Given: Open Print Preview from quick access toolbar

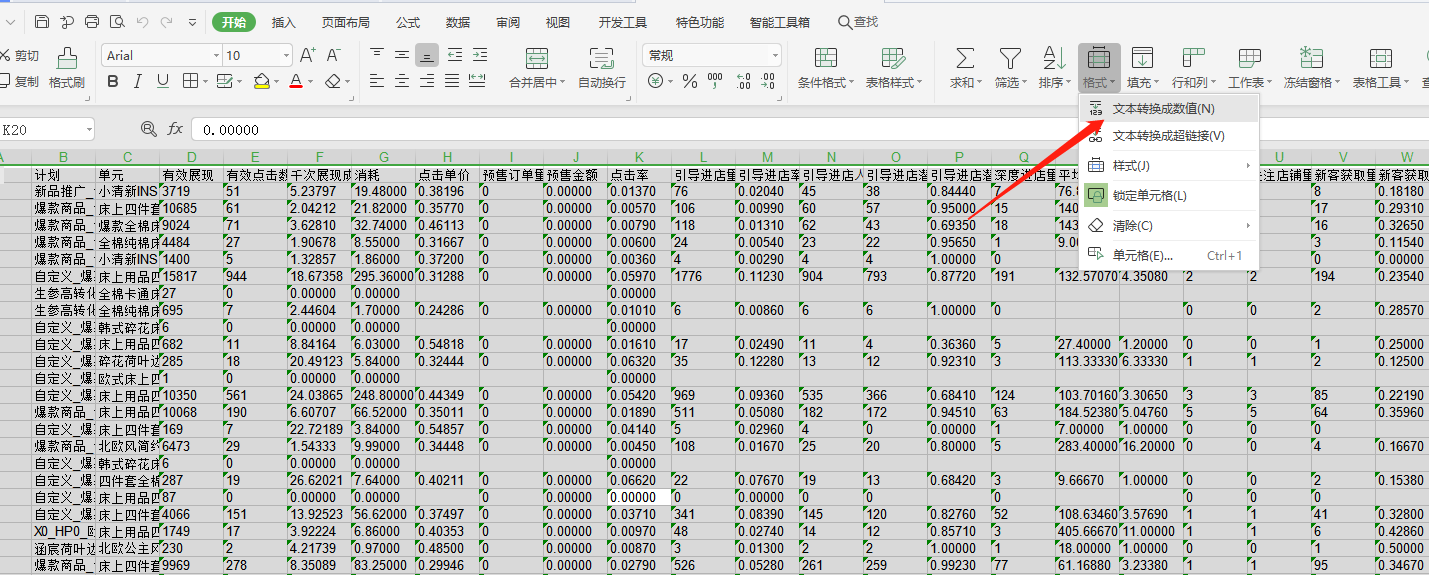Looking at the screenshot, I should coord(117,21).
